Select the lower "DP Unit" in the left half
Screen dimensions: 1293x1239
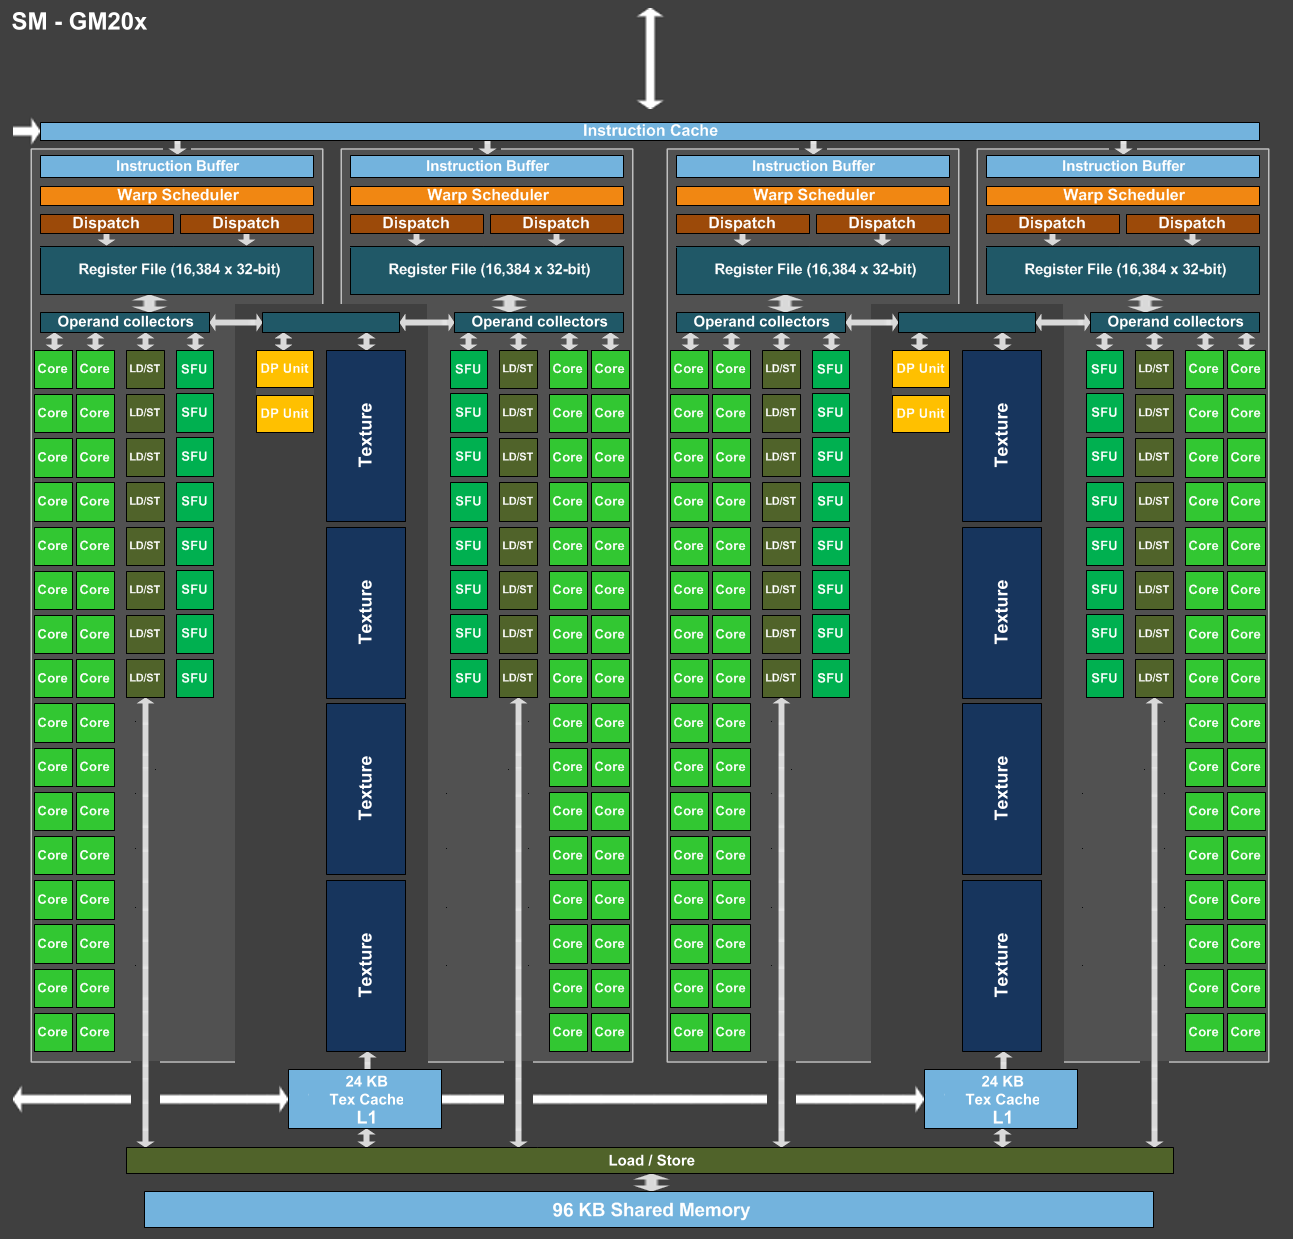[285, 414]
